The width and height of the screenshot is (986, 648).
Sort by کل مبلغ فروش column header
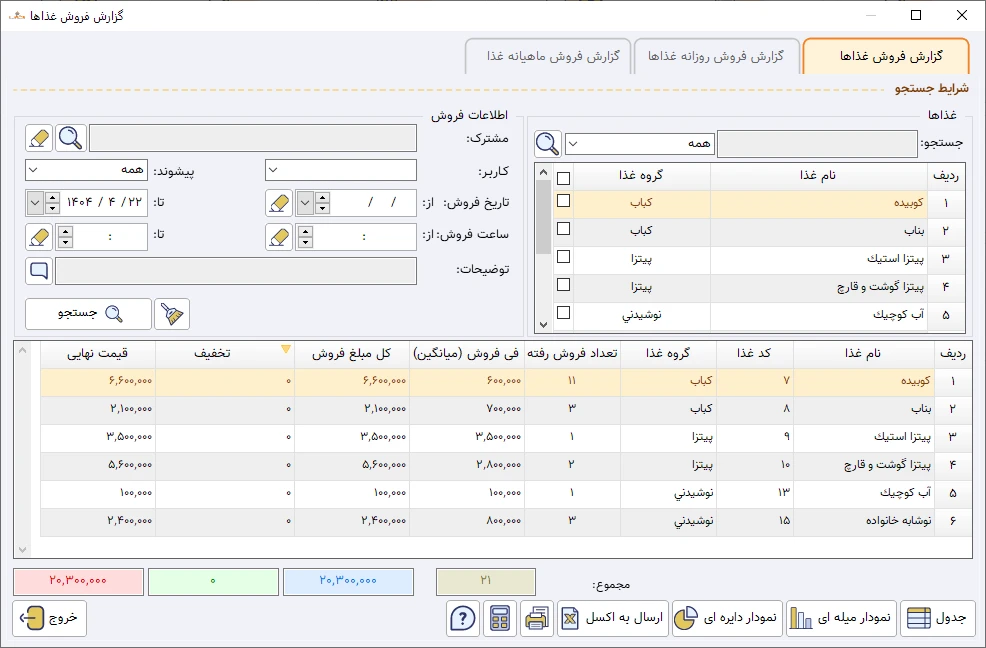click(352, 354)
